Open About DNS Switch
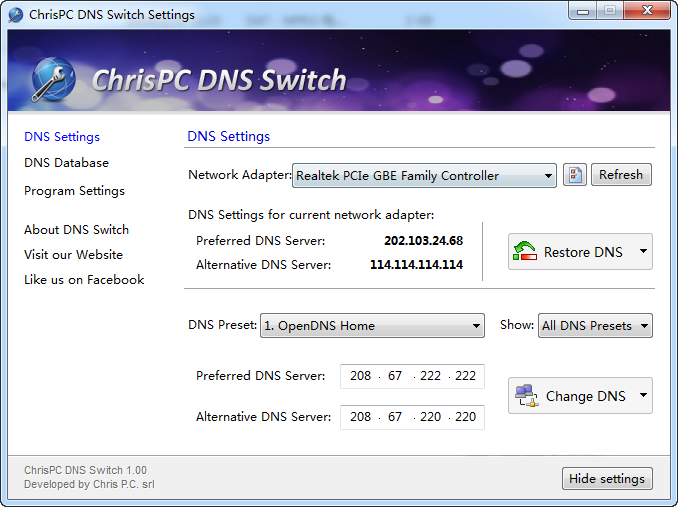This screenshot has height=507, width=678. 76,230
